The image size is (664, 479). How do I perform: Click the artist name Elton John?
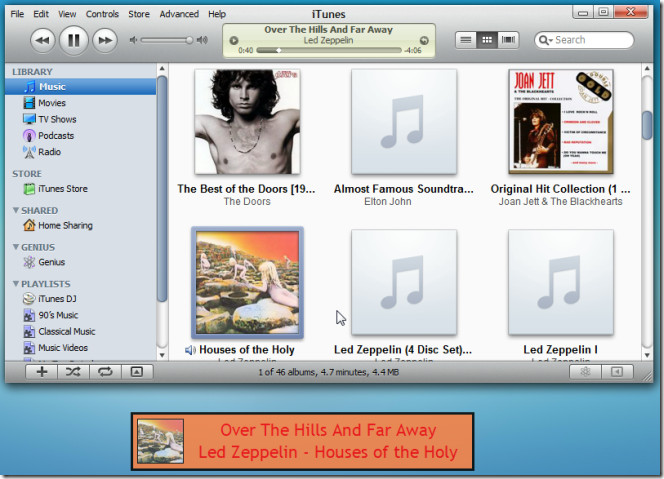point(388,202)
